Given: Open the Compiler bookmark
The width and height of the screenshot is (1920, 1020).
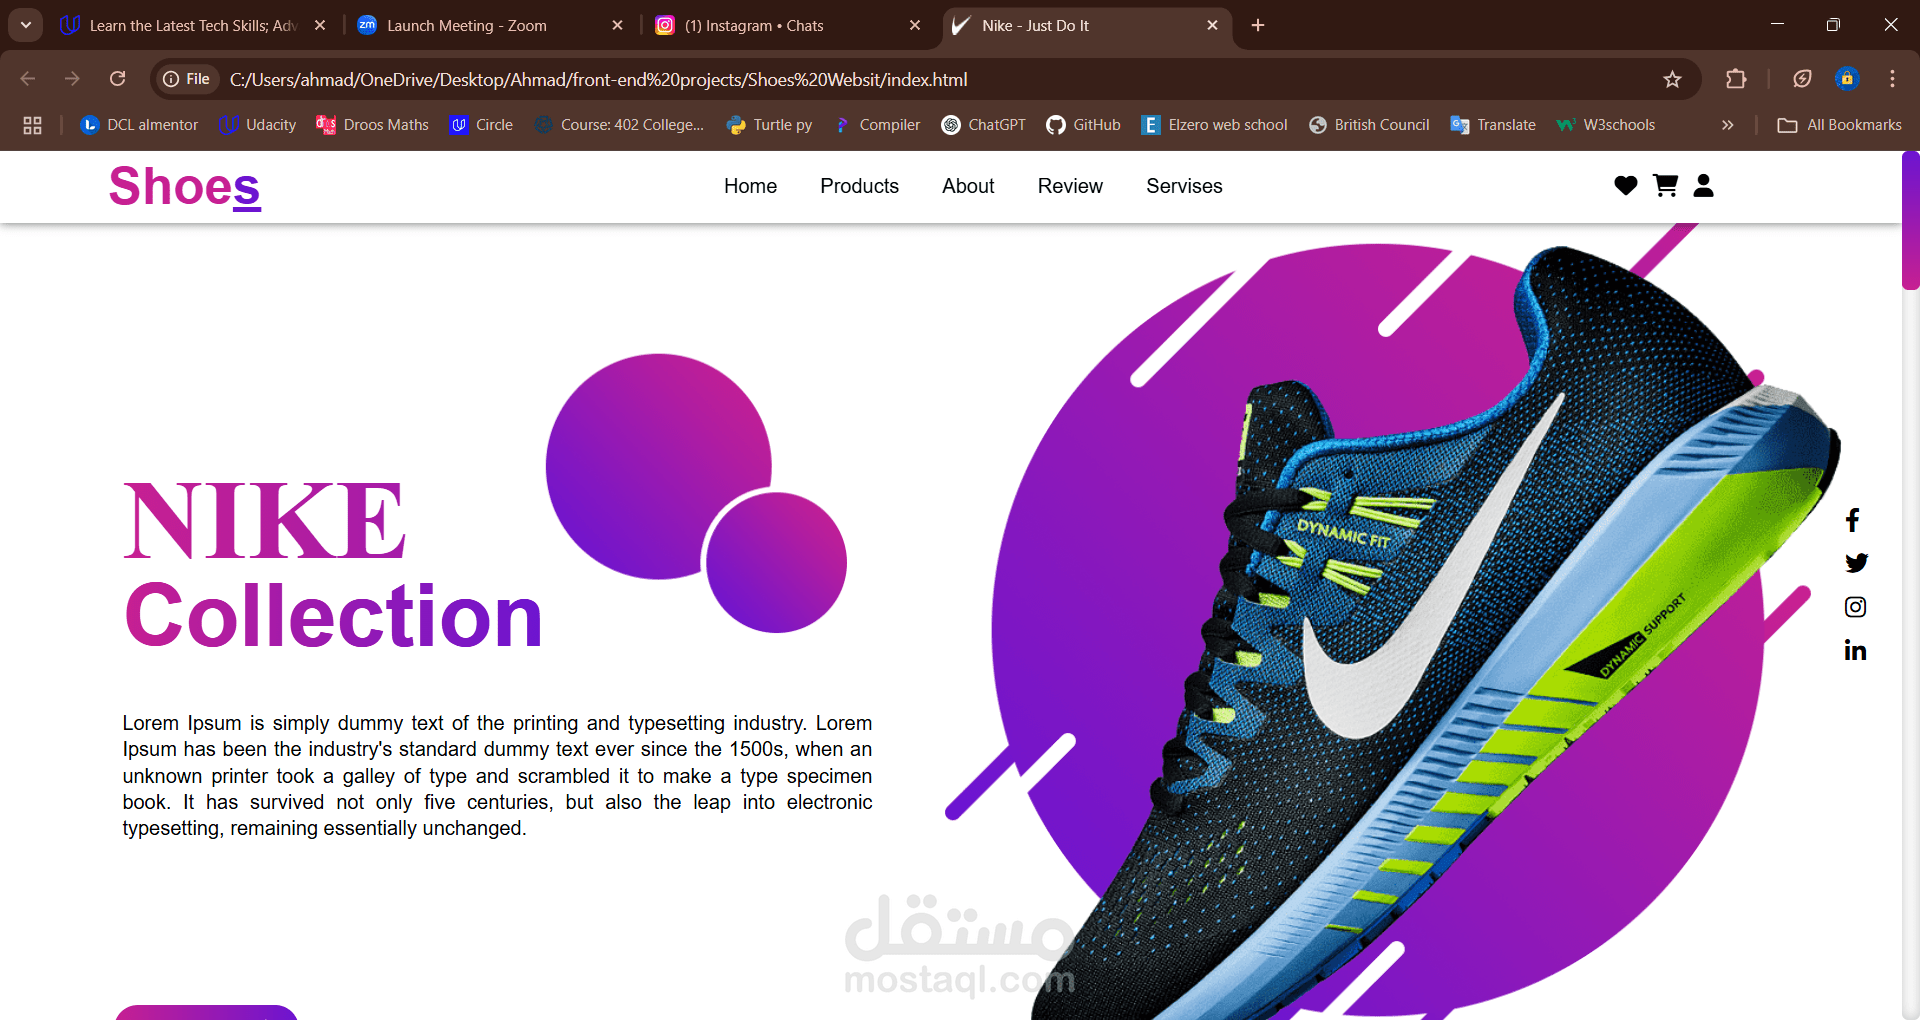Looking at the screenshot, I should (x=876, y=125).
